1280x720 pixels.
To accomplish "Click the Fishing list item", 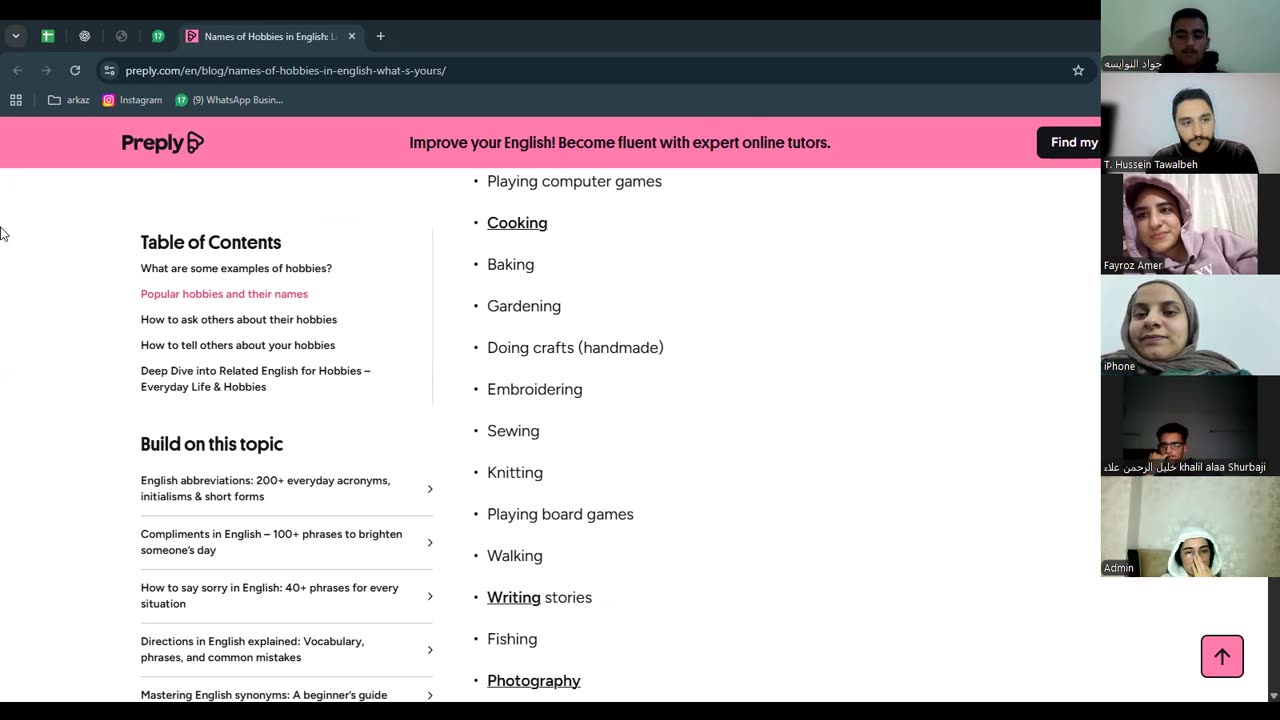I will [512, 639].
